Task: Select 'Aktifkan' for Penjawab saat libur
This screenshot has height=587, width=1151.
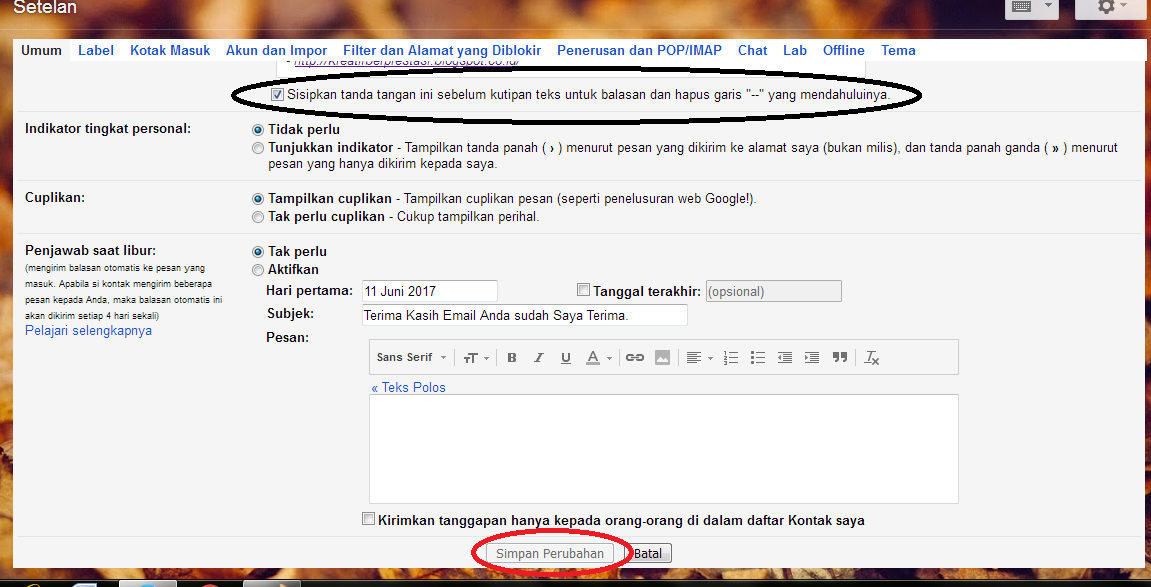Action: [258, 269]
